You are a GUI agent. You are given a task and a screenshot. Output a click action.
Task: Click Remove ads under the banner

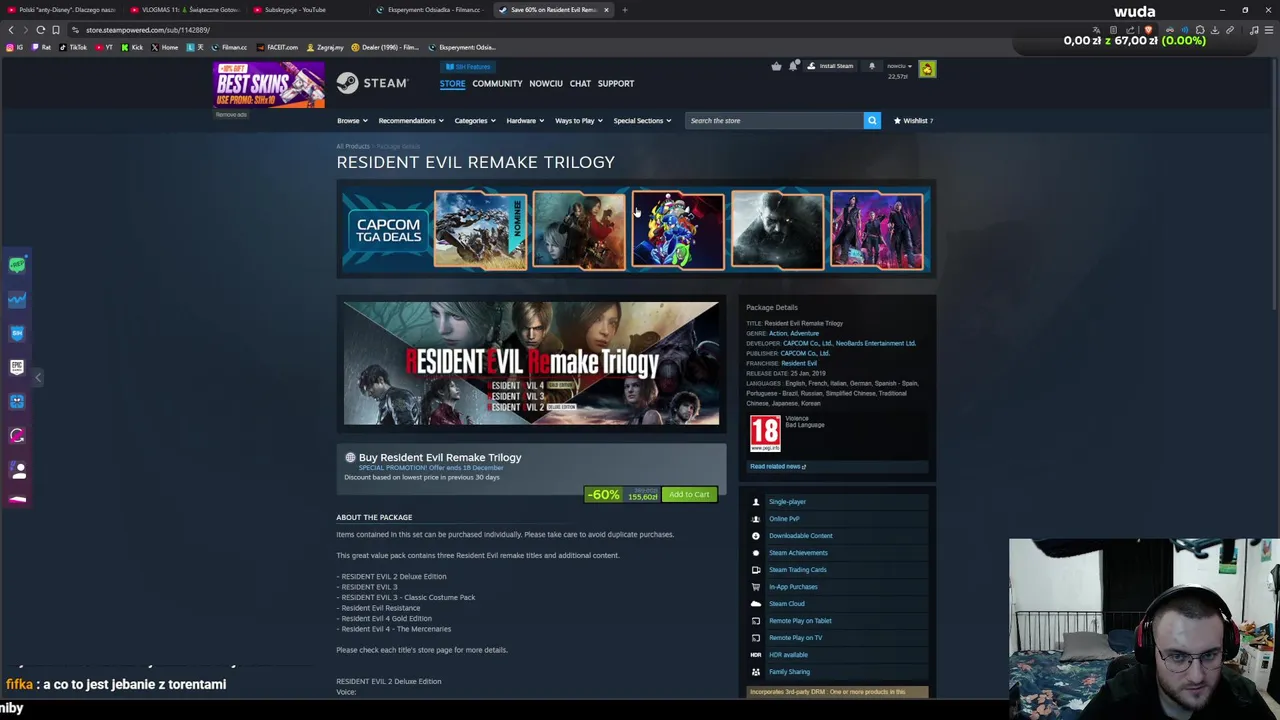pyautogui.click(x=231, y=115)
